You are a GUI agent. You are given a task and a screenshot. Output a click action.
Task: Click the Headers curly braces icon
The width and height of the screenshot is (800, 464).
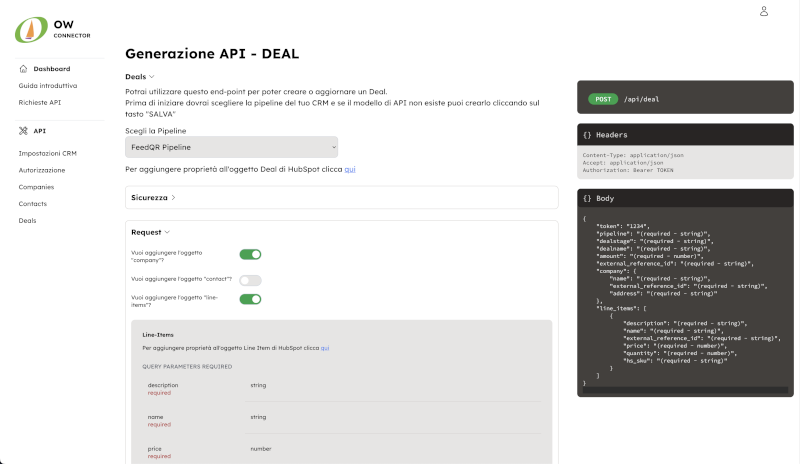tap(587, 134)
